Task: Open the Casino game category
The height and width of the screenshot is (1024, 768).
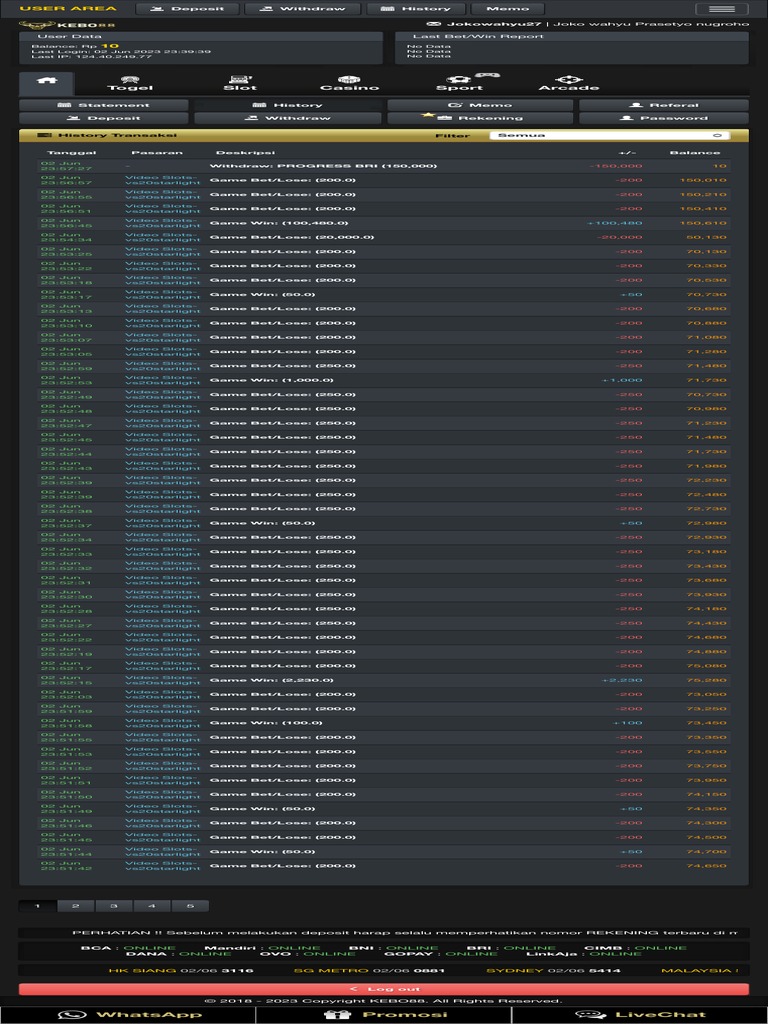Action: (349, 83)
